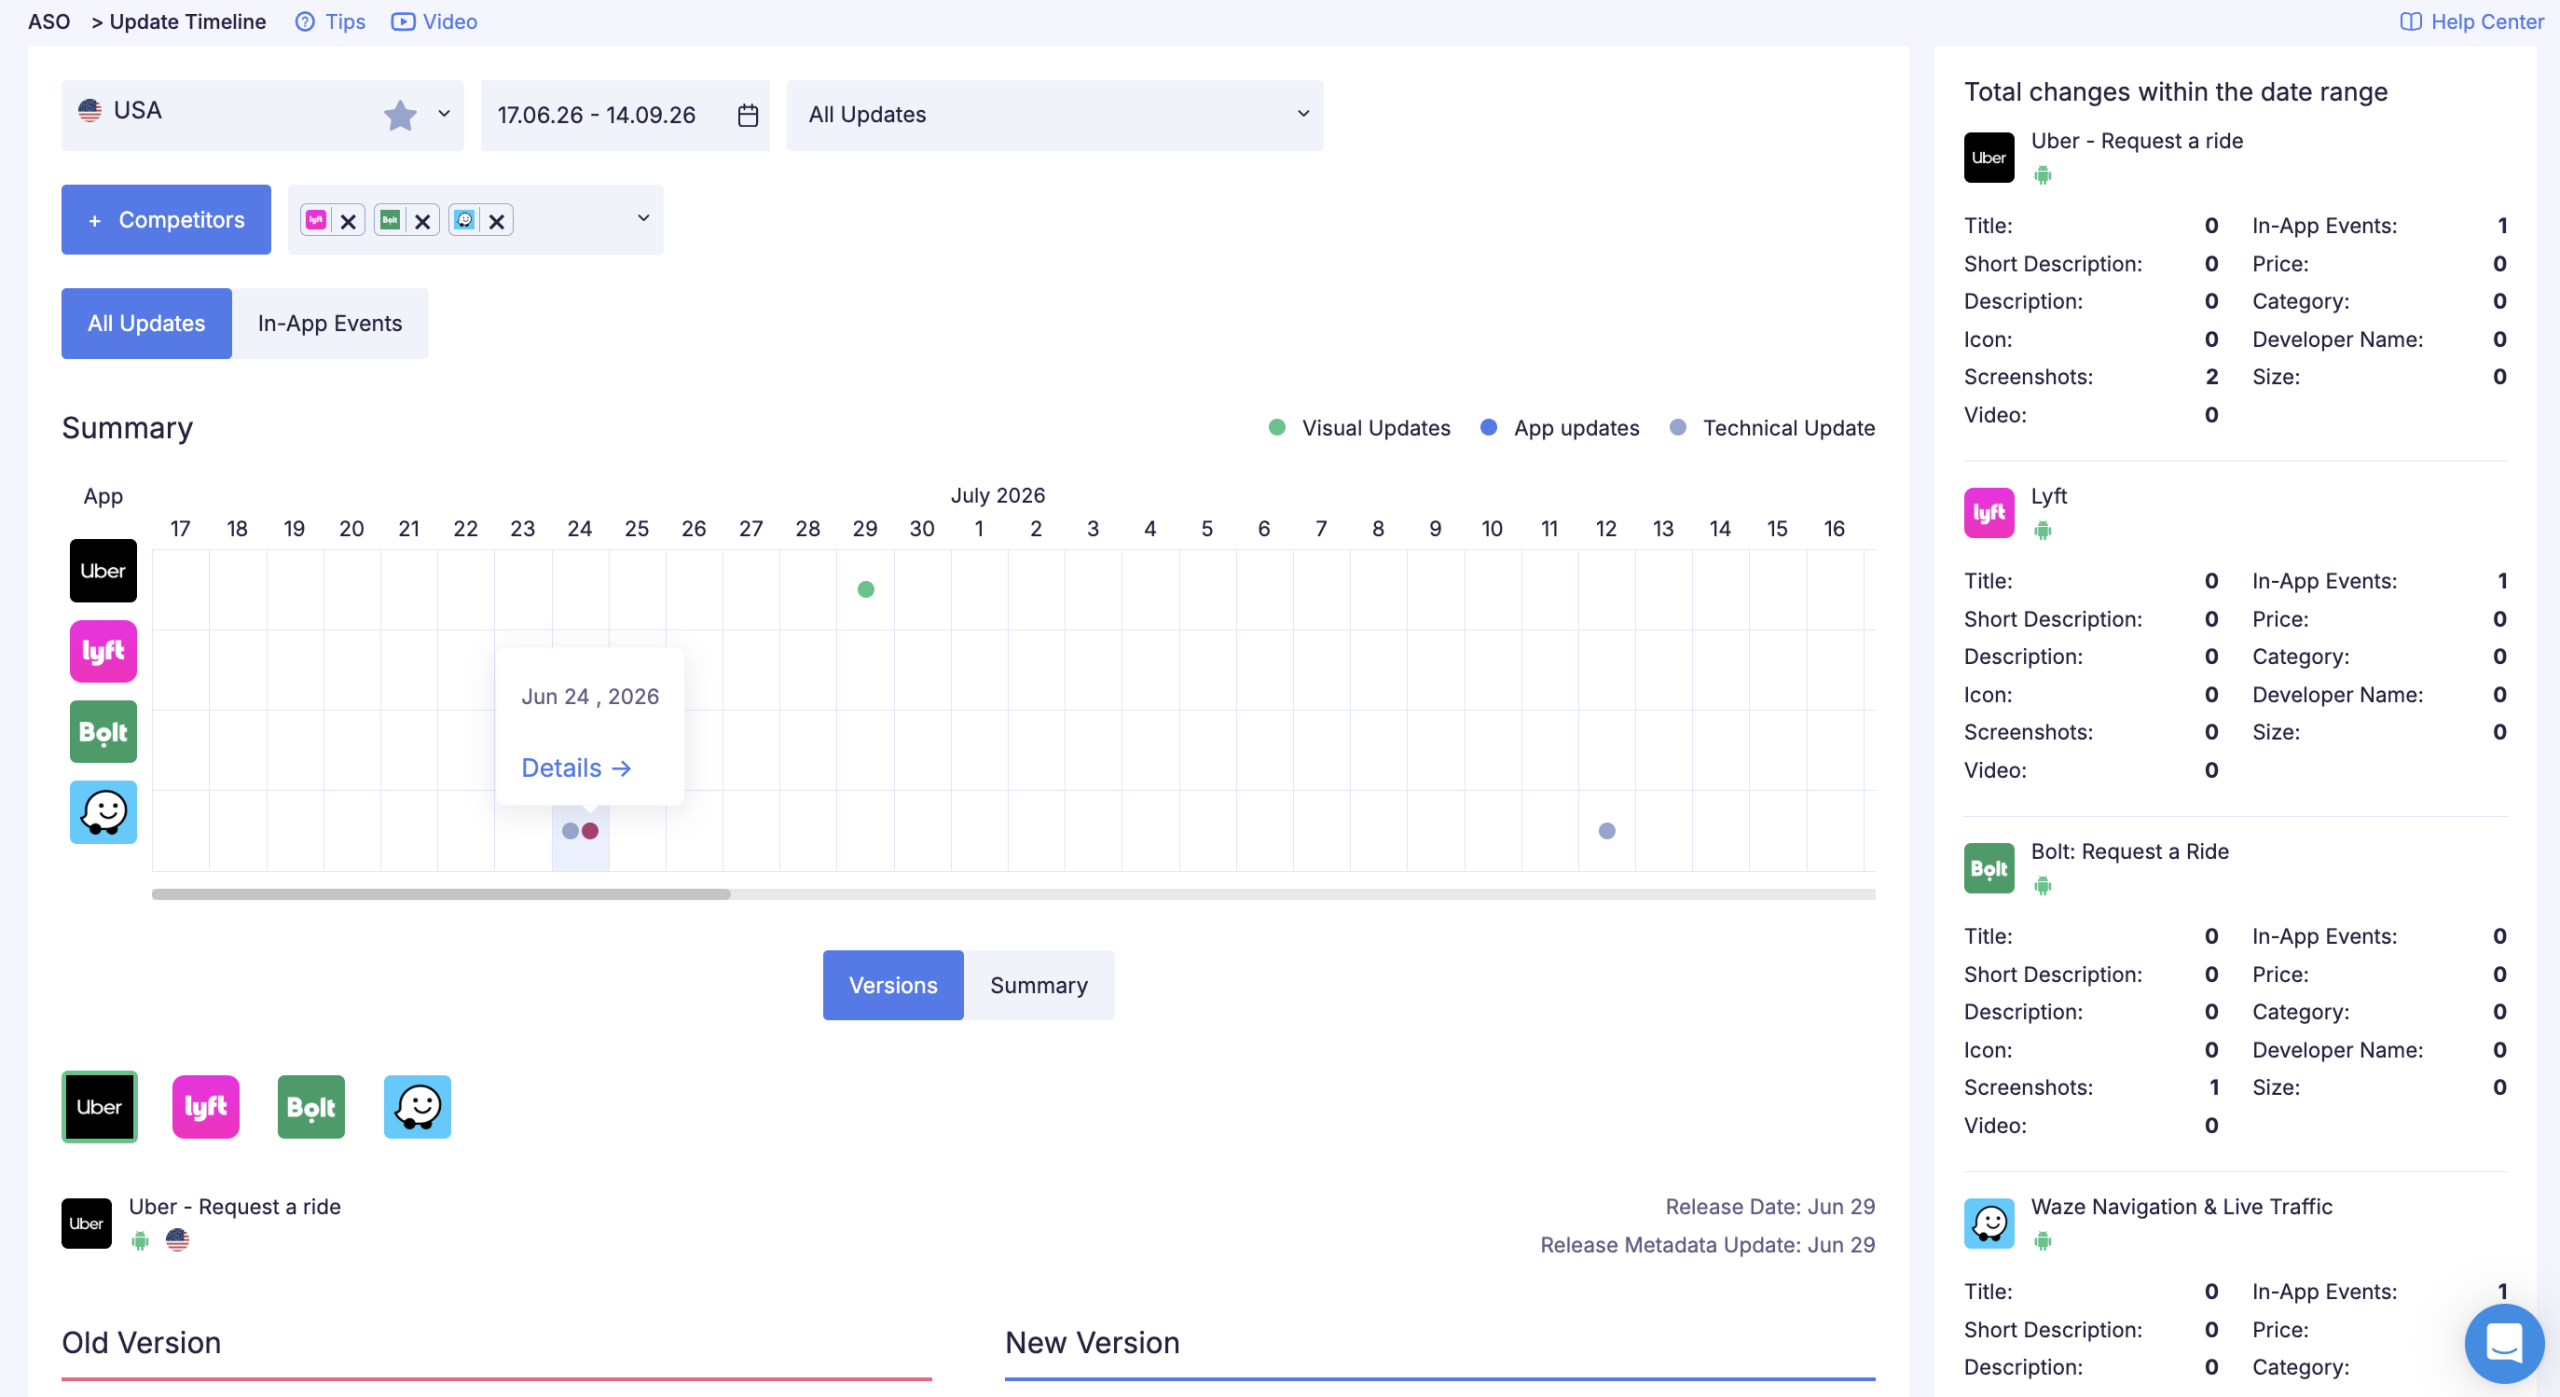Switch to the In-App Events tab
The image size is (2560, 1397).
pos(330,323)
